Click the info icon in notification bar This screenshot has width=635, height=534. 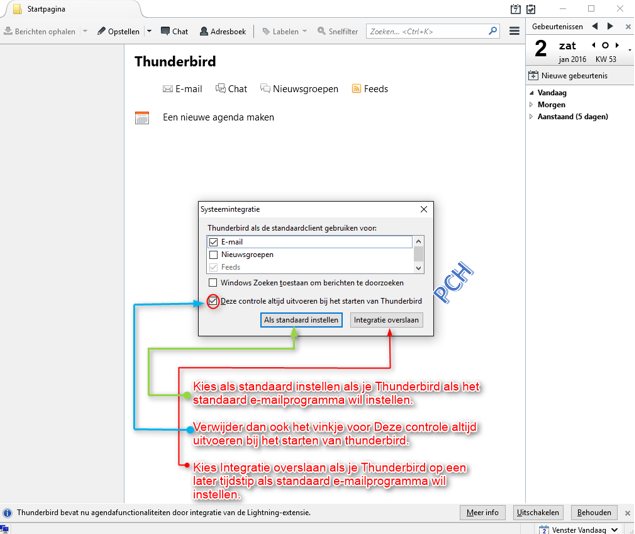7,513
